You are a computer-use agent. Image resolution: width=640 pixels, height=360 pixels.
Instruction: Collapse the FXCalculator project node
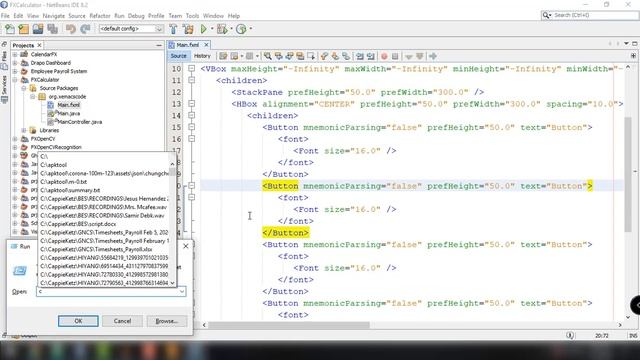pos(15,80)
